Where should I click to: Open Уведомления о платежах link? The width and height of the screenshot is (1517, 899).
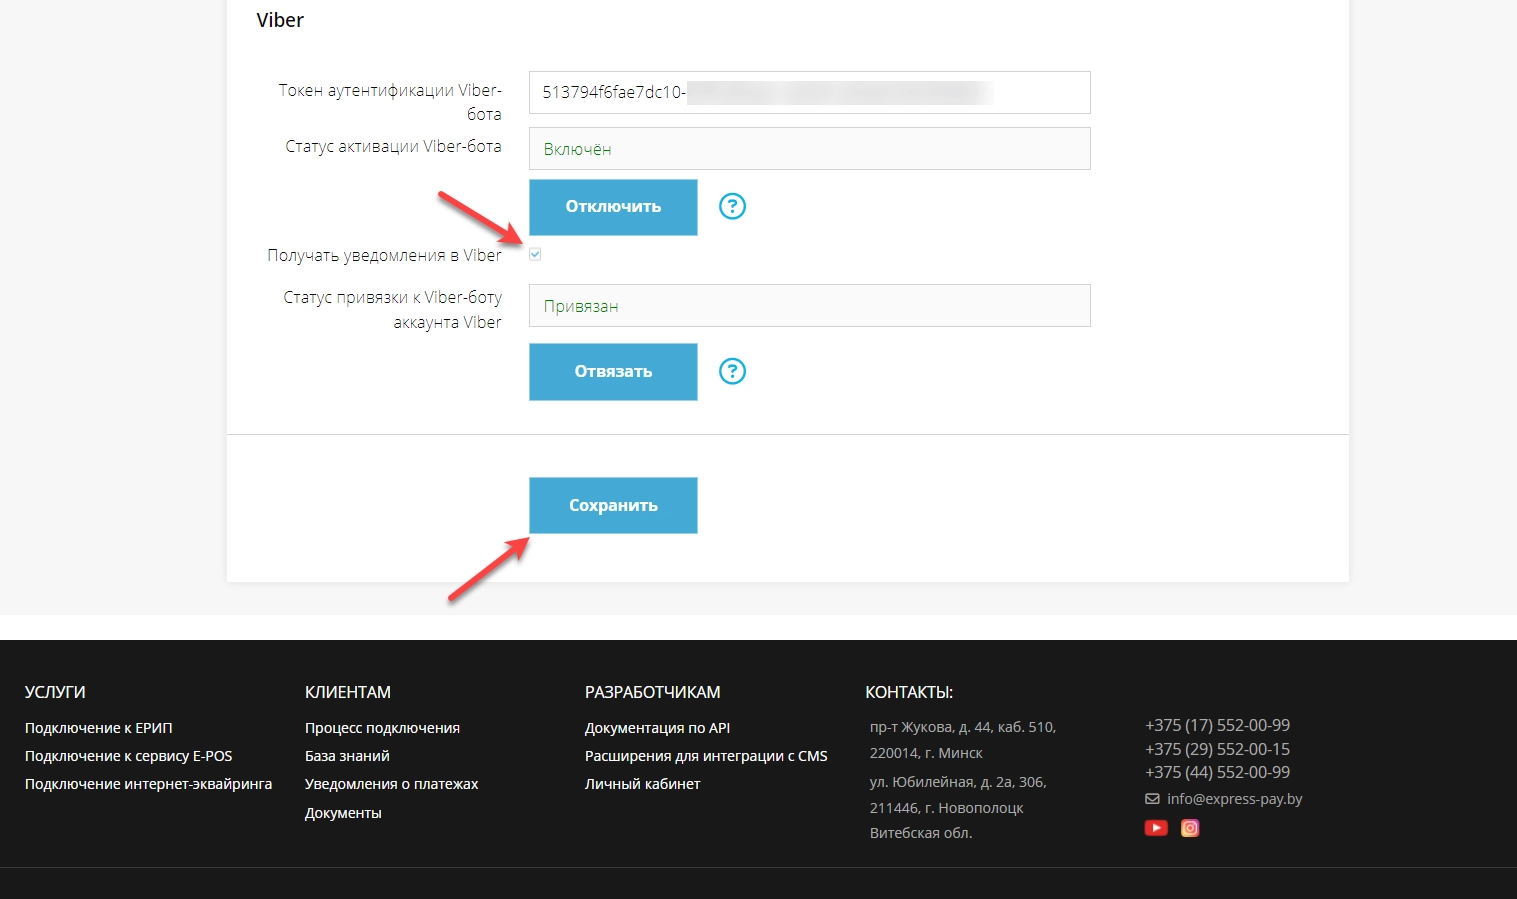pyautogui.click(x=391, y=784)
